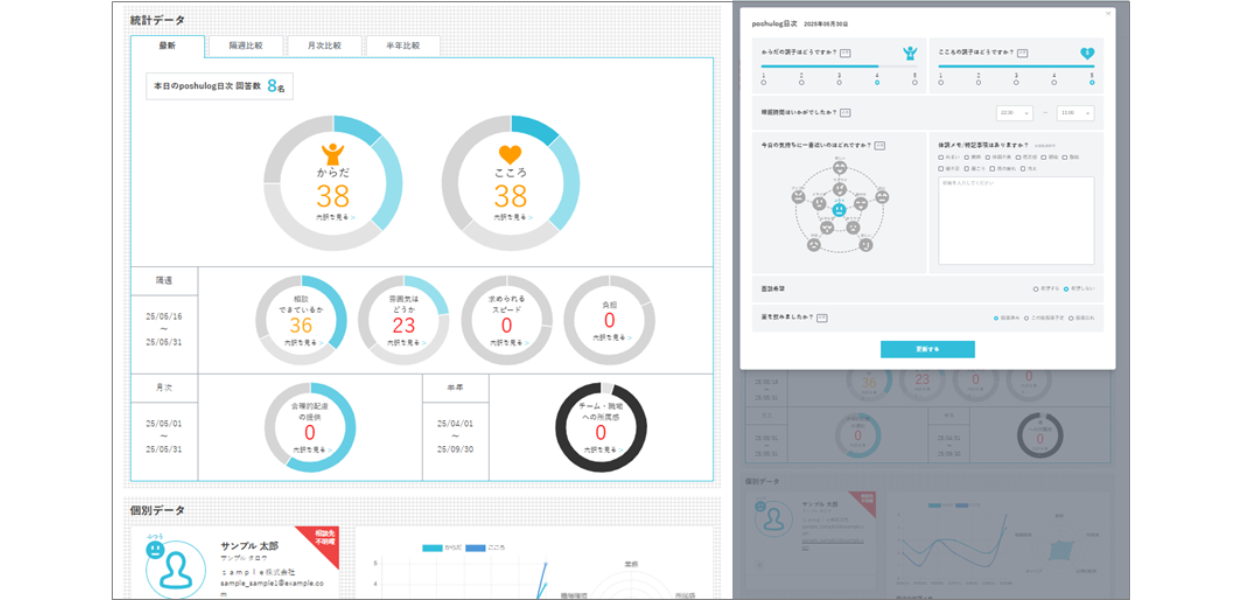Select the last medication answer radio
Screen dimensions: 1240x600
[1071, 317]
